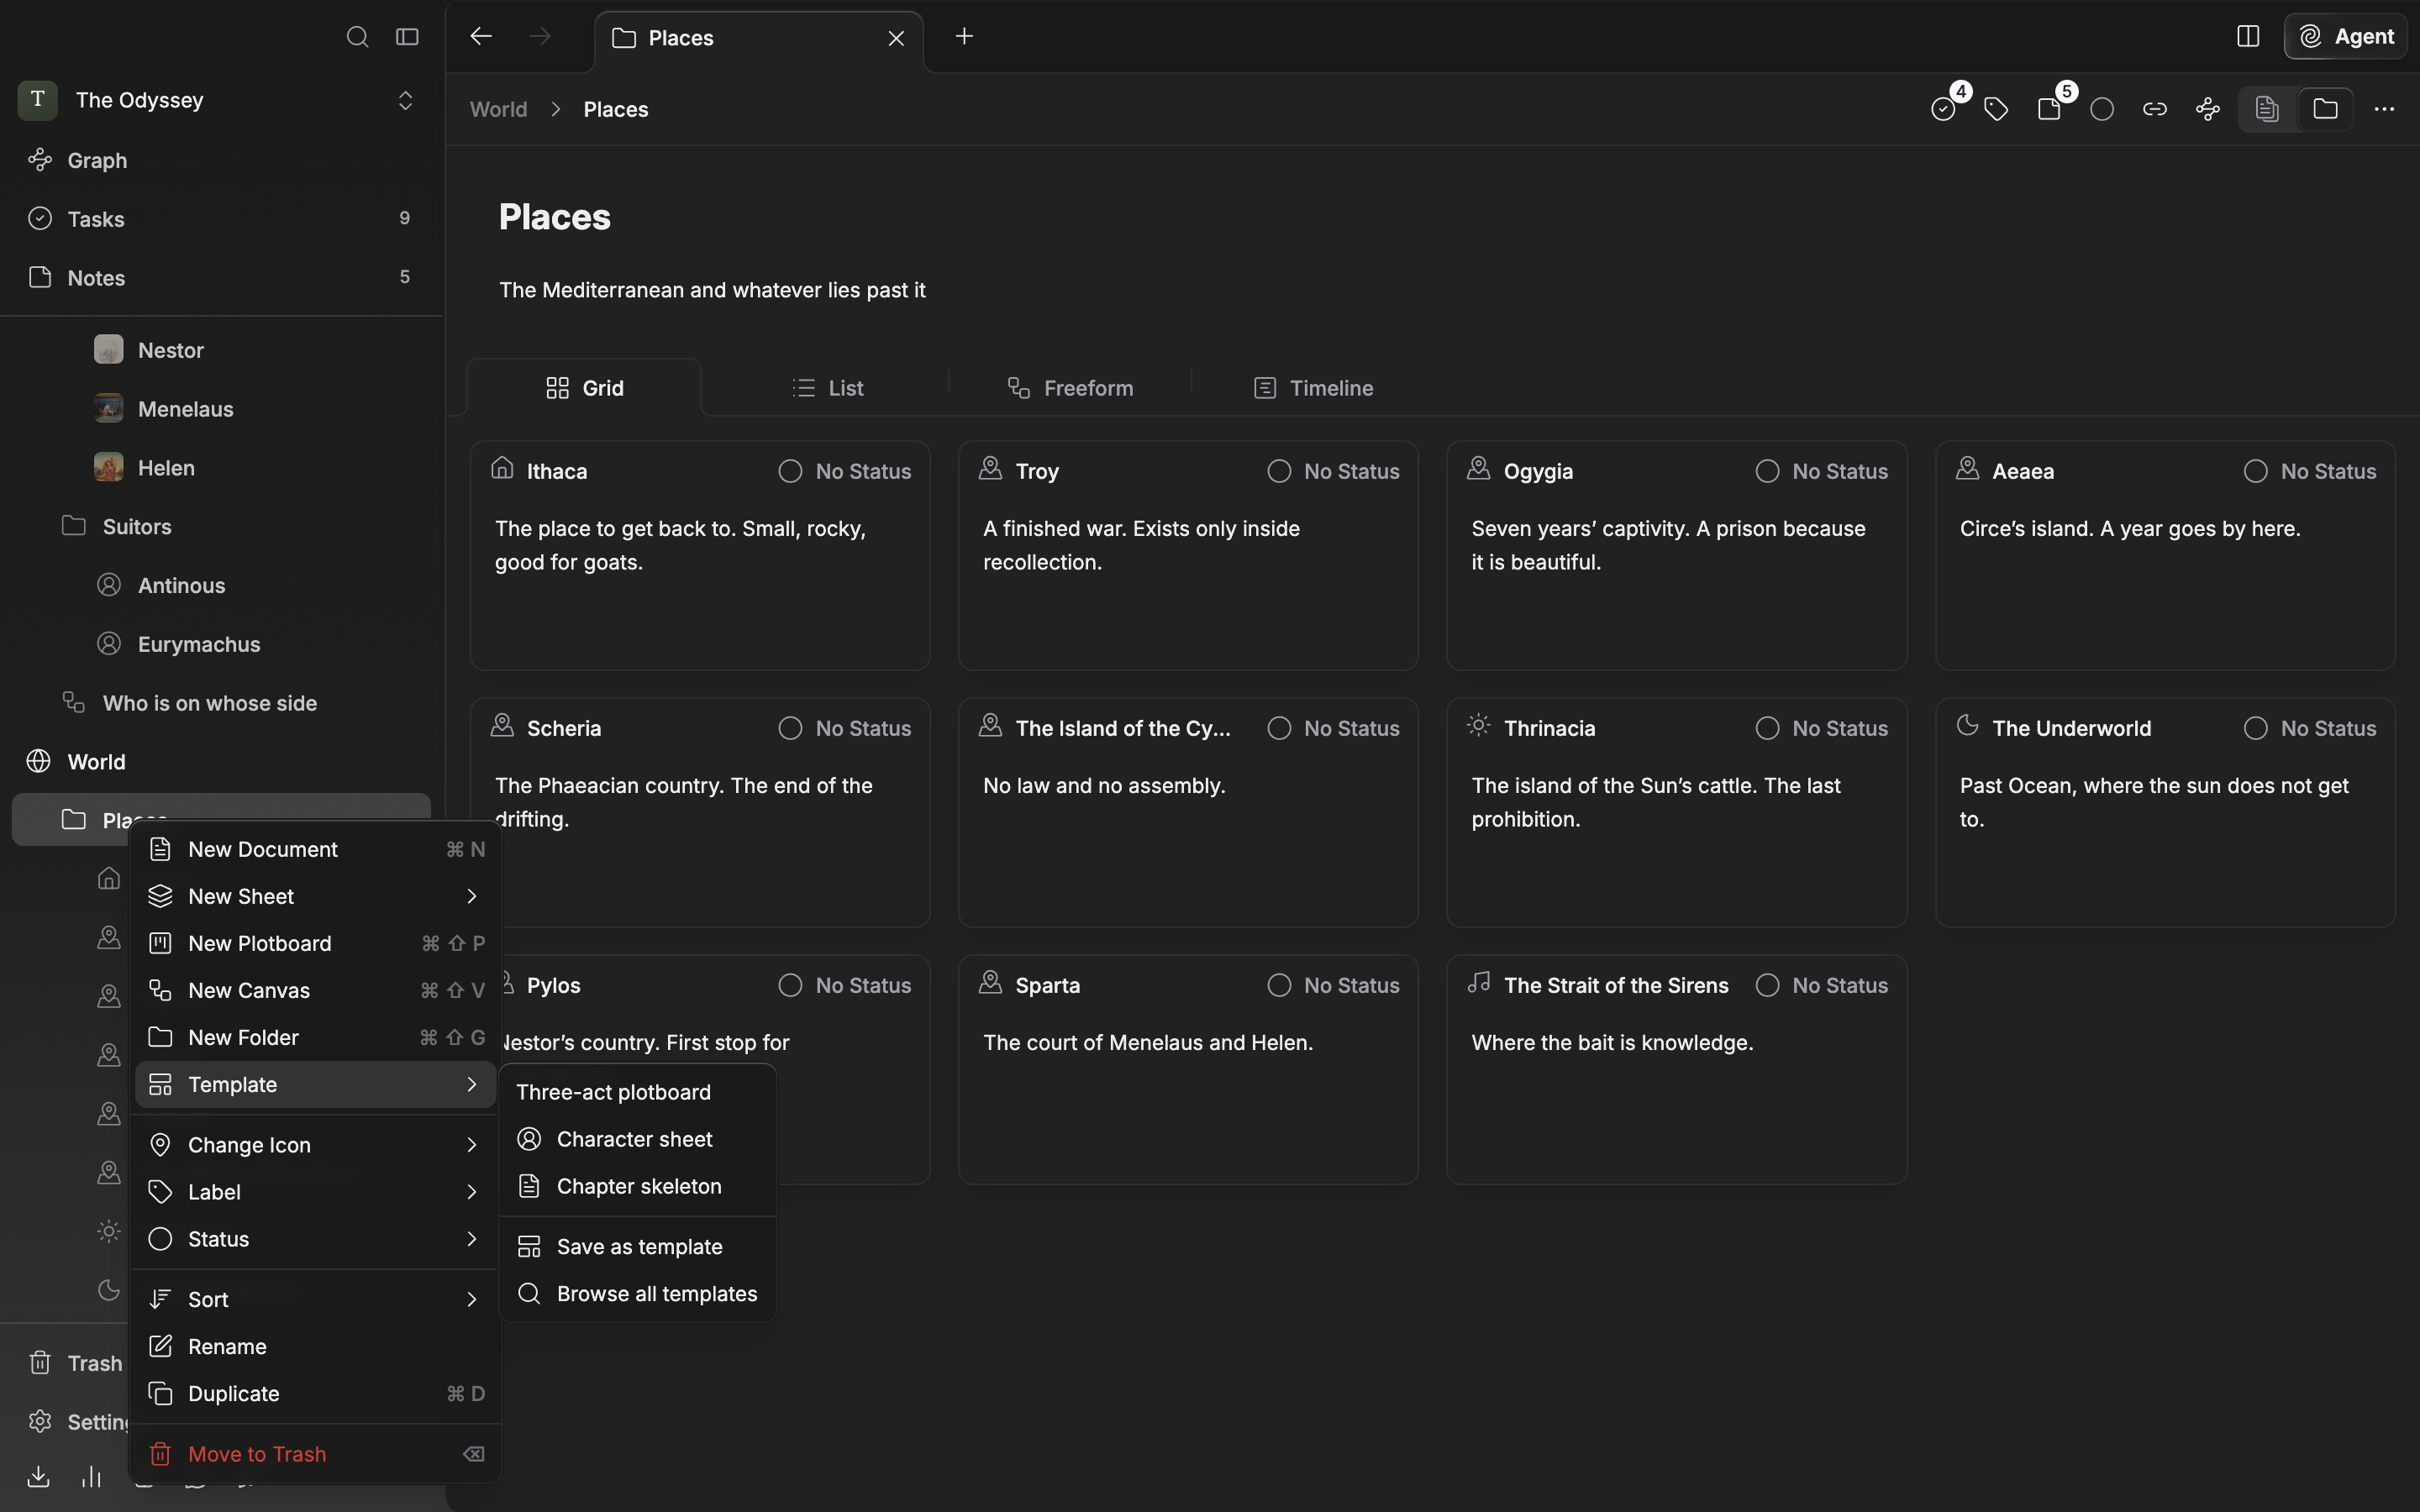The width and height of the screenshot is (2420, 1512).
Task: Go to World in breadcrumb
Action: (498, 109)
